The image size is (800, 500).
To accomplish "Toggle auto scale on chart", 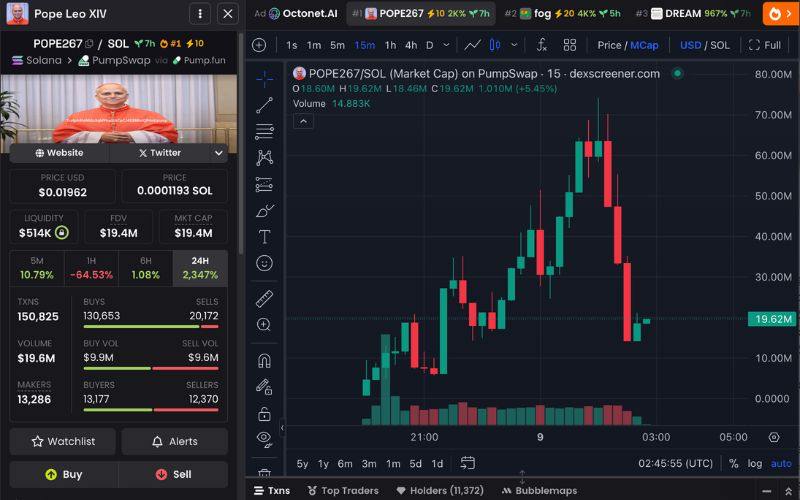I will pyautogui.click(x=781, y=463).
